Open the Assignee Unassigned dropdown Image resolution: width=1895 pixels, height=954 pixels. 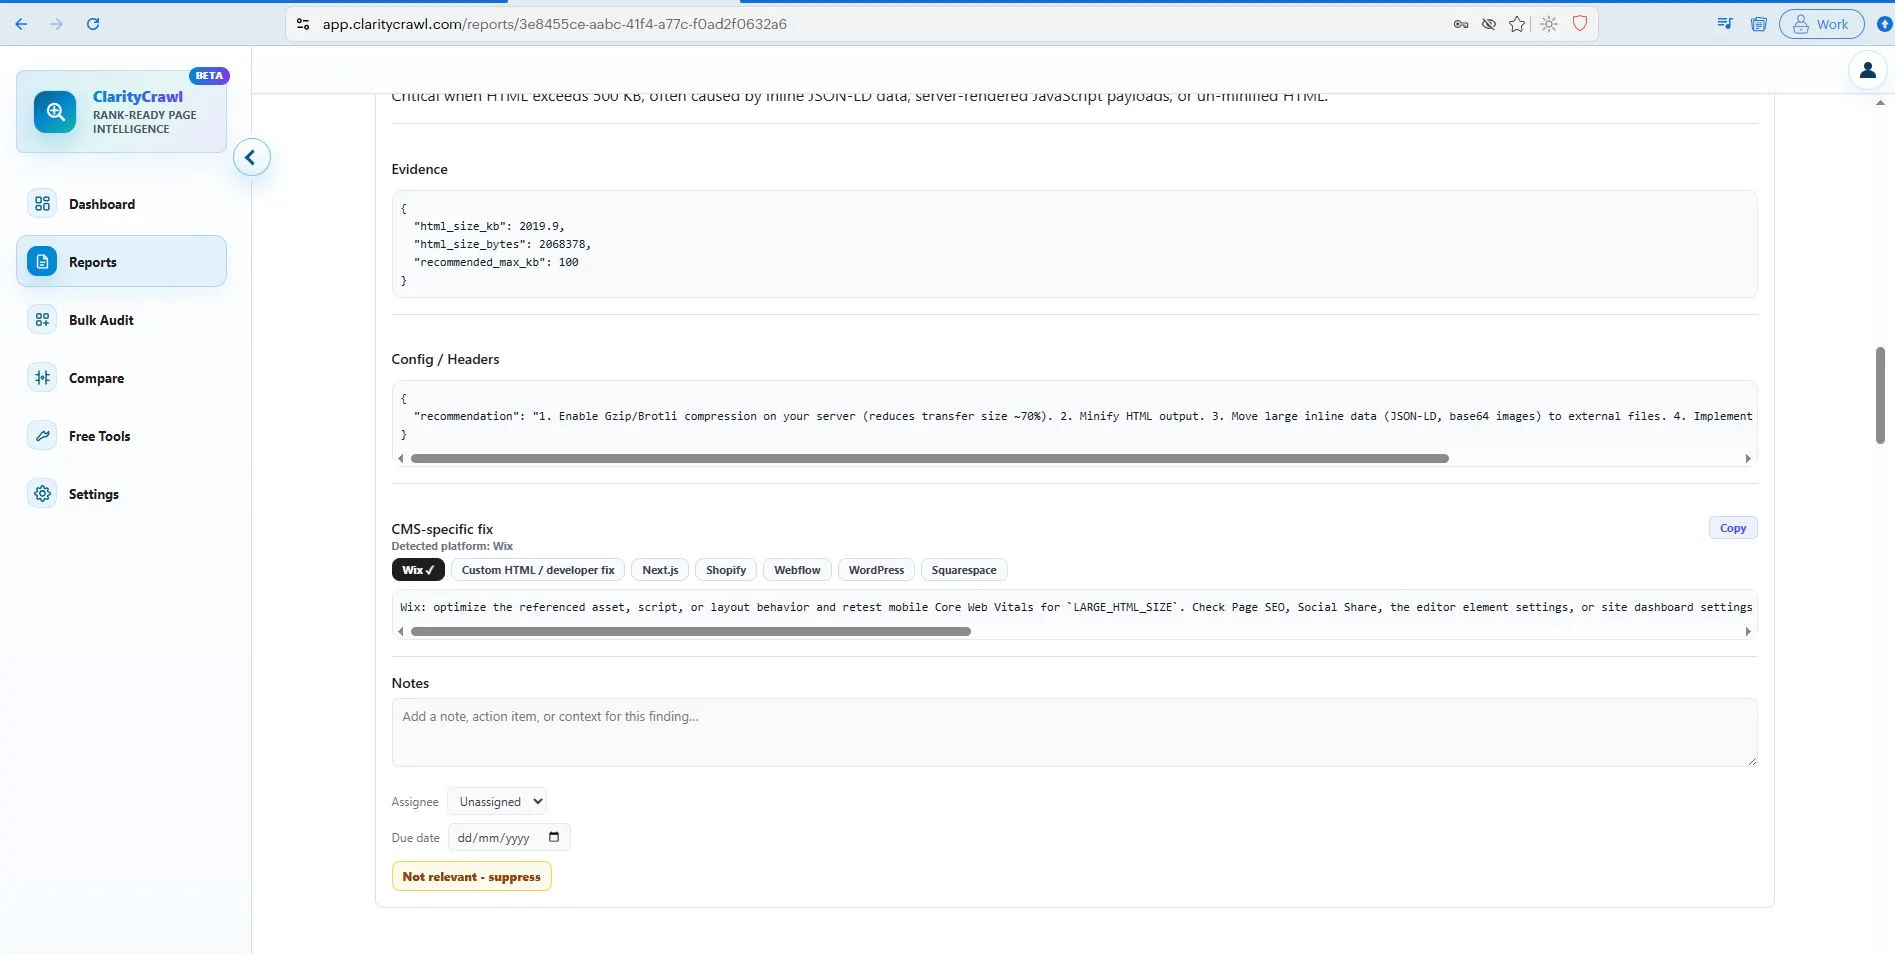497,801
